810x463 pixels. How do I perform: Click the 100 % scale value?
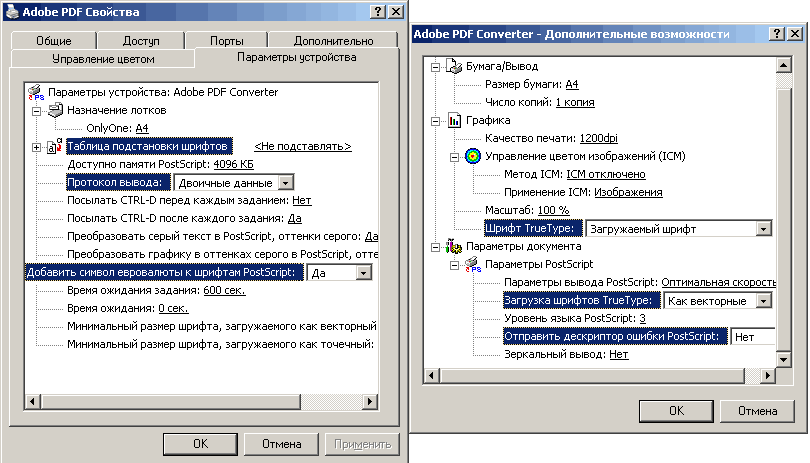[553, 210]
